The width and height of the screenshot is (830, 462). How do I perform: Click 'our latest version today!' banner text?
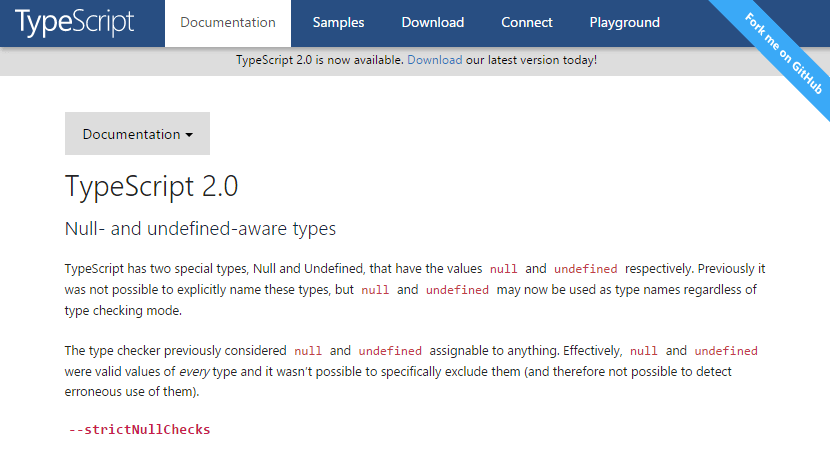(x=531, y=60)
